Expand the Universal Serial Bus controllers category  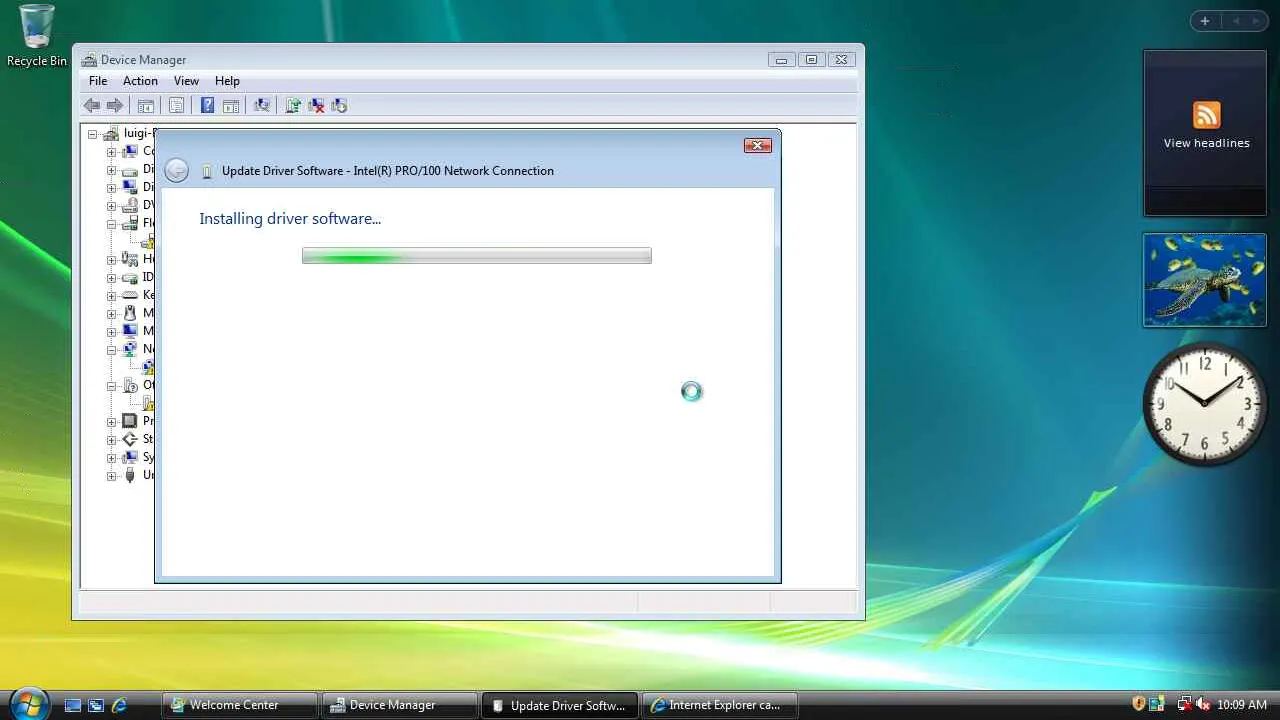tap(112, 476)
